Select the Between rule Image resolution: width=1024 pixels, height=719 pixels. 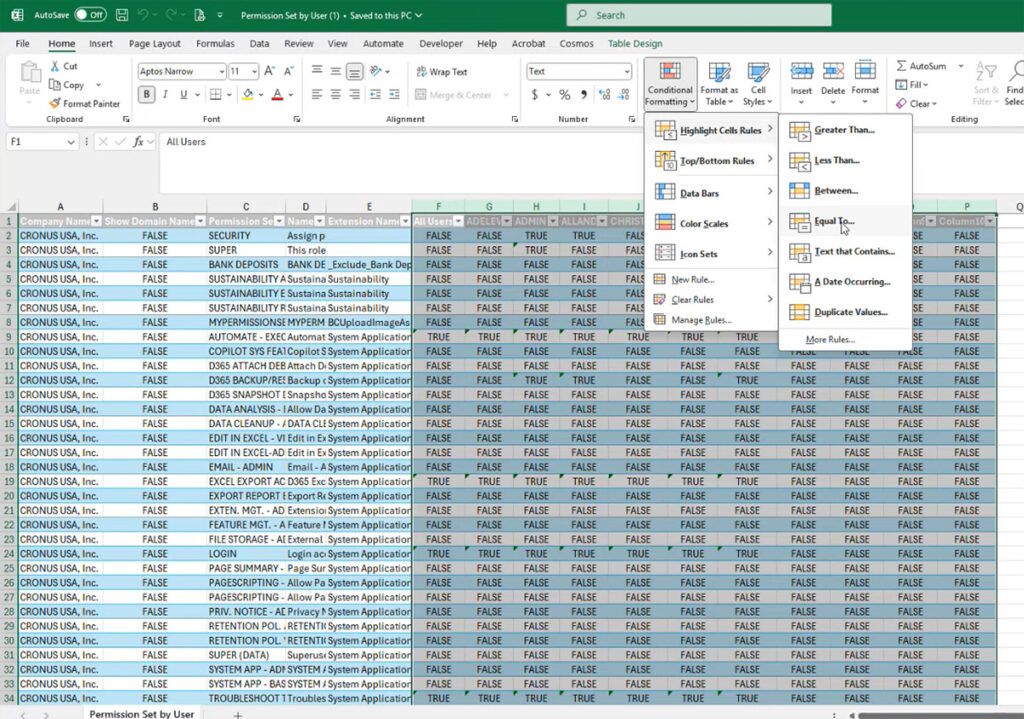tap(845, 191)
